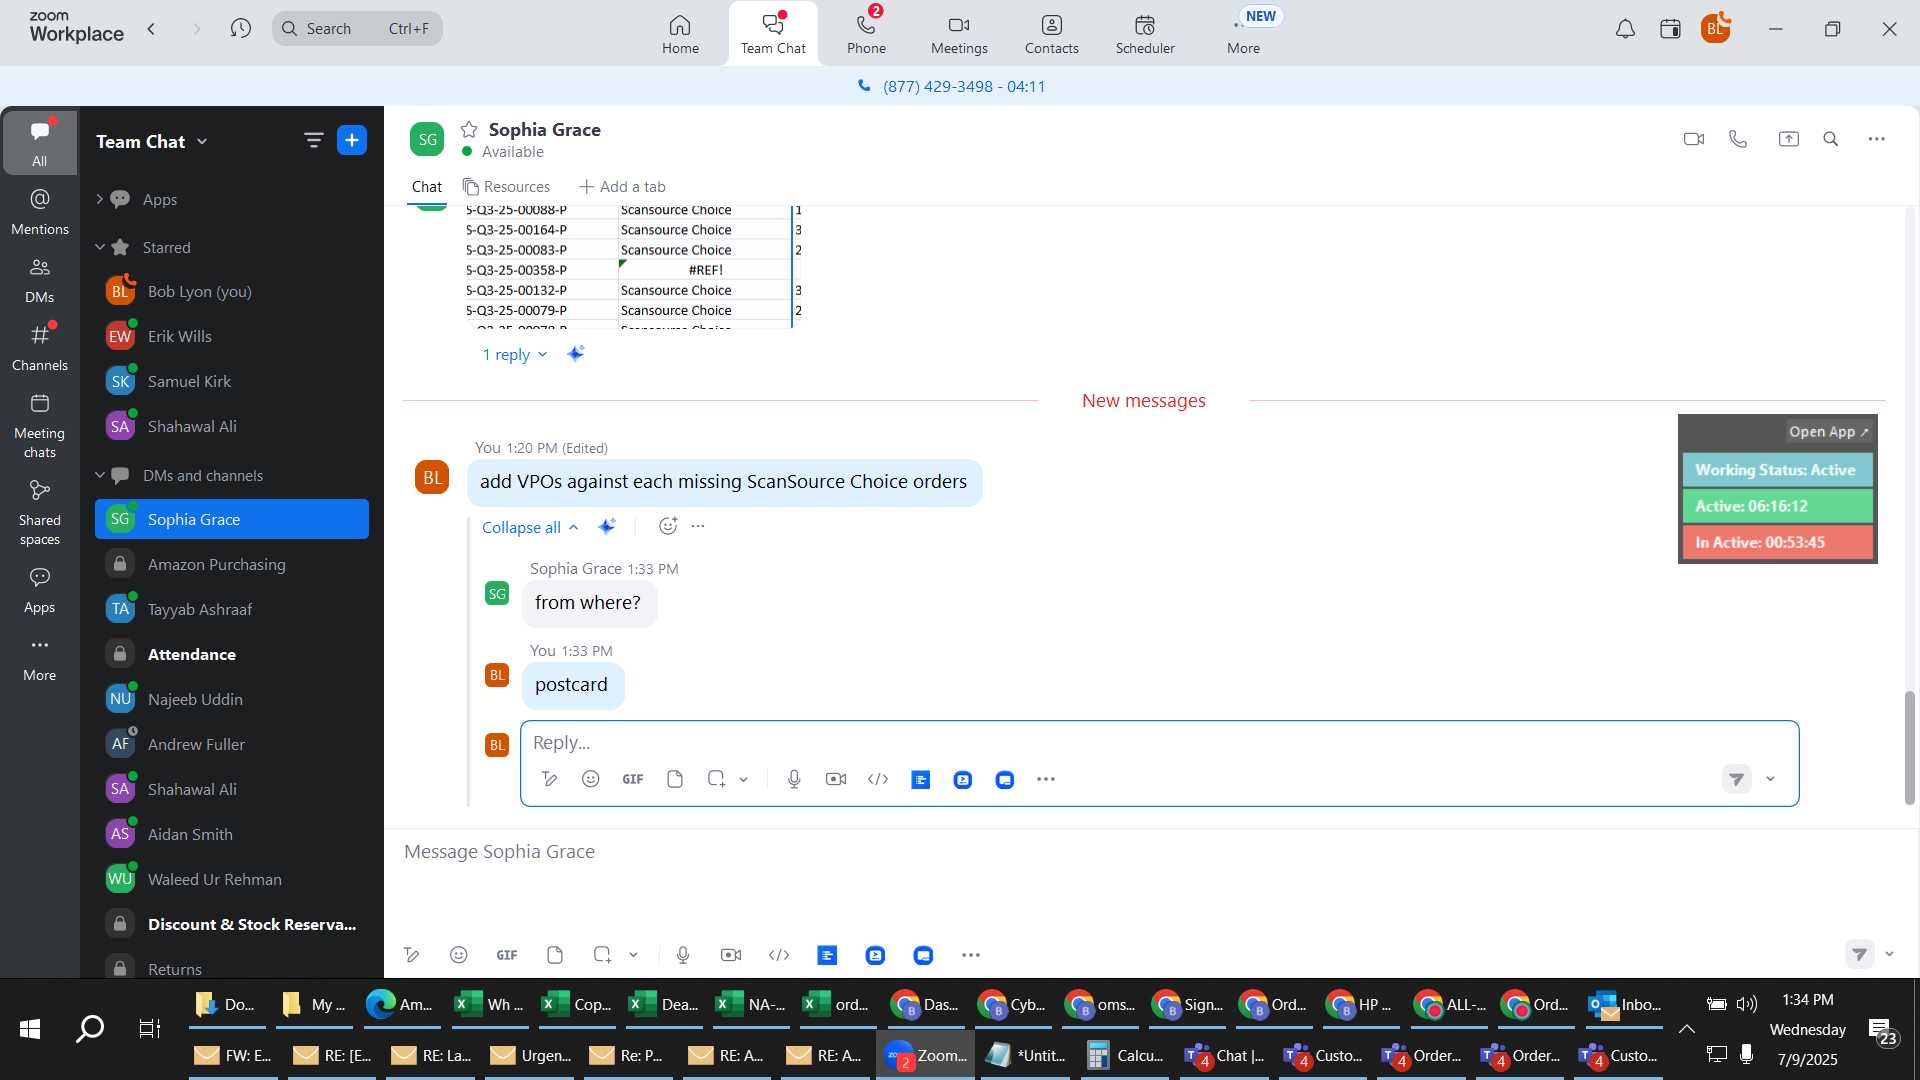The width and height of the screenshot is (1920, 1080).
Task: Open the Attendance channel
Action: coord(232,654)
